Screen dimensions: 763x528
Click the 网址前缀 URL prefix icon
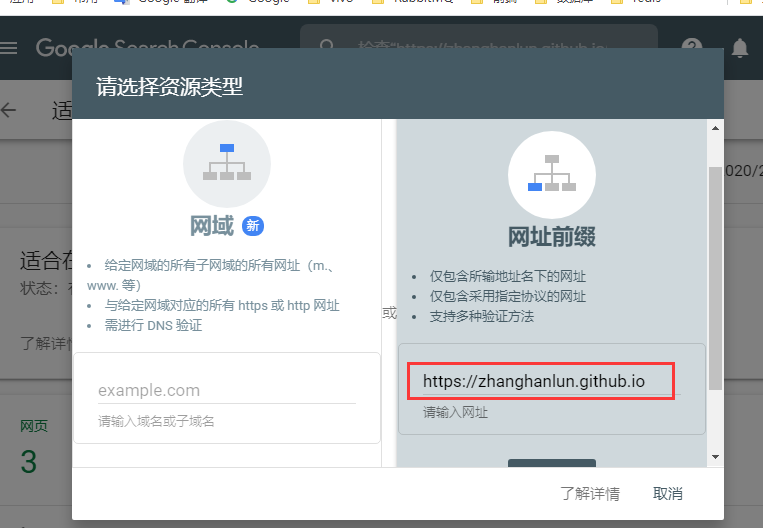pos(552,174)
